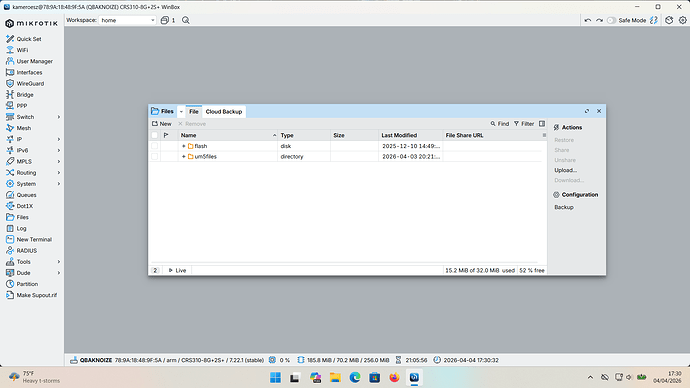Expand the IP submenu
Image resolution: width=690 pixels, height=388 pixels.
coord(59,139)
